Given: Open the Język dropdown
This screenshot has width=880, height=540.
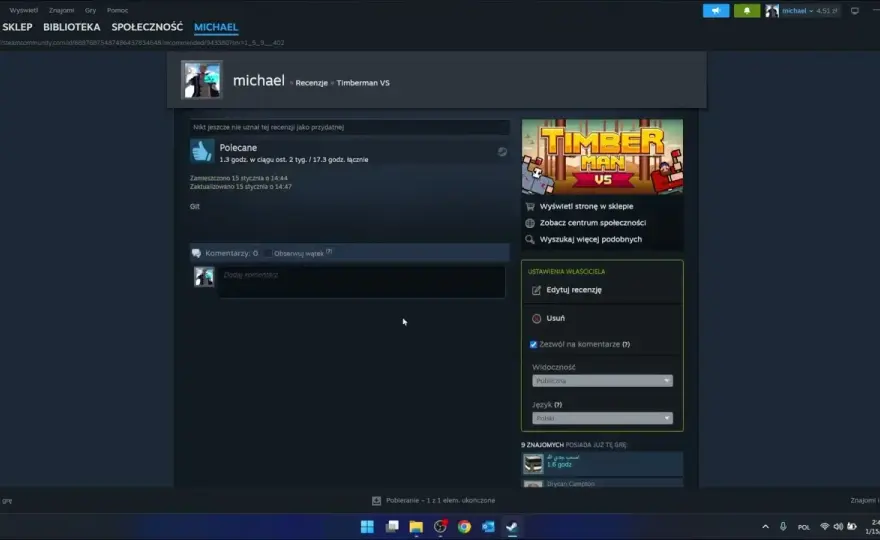Looking at the screenshot, I should click(x=602, y=418).
